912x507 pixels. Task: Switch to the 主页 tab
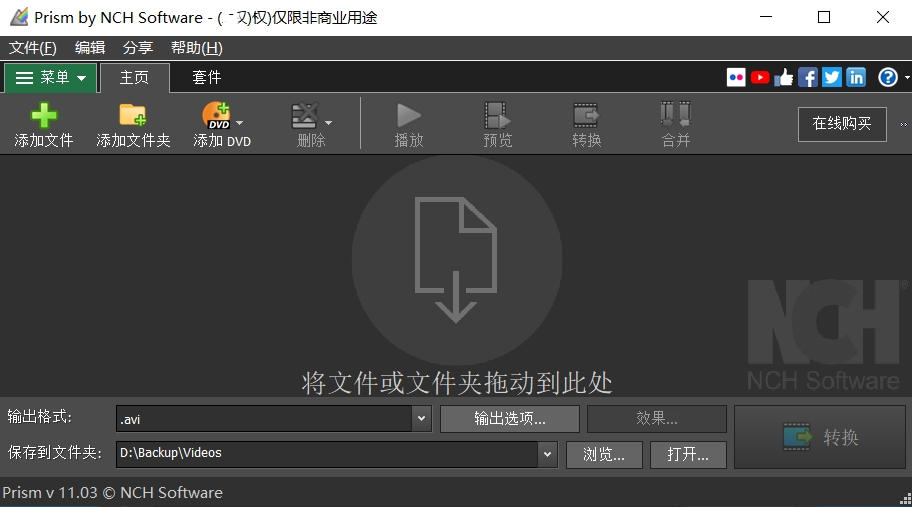(134, 77)
